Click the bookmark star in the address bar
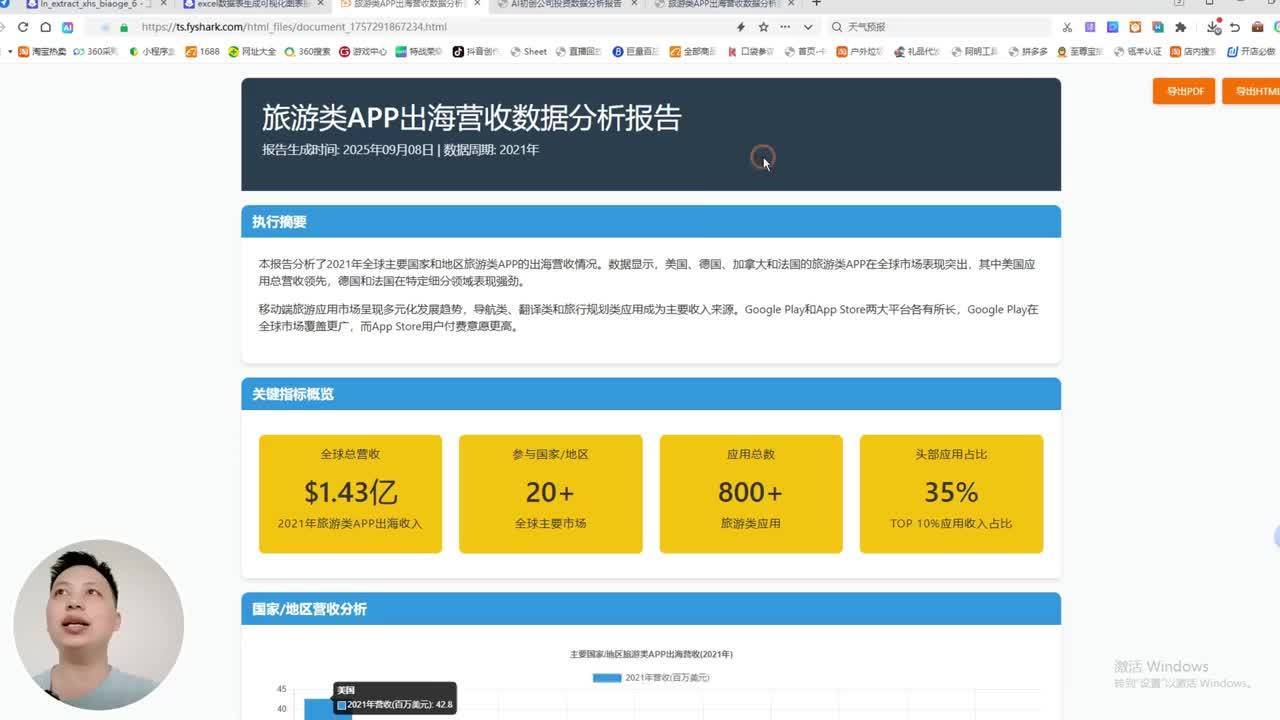 (x=763, y=27)
